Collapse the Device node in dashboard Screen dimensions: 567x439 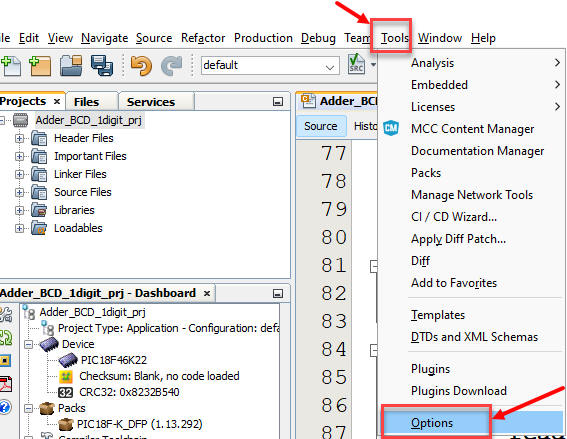click(28, 345)
